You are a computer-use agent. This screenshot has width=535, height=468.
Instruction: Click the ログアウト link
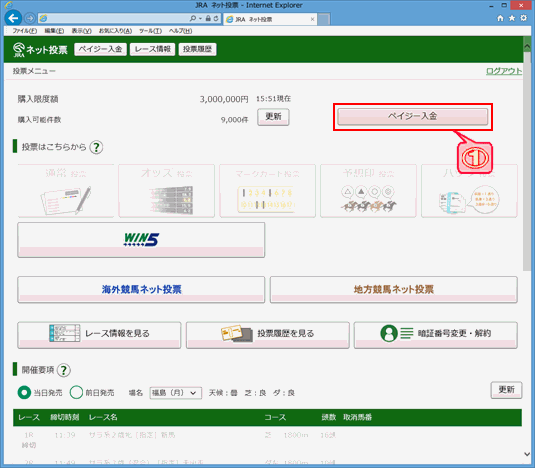click(x=504, y=71)
